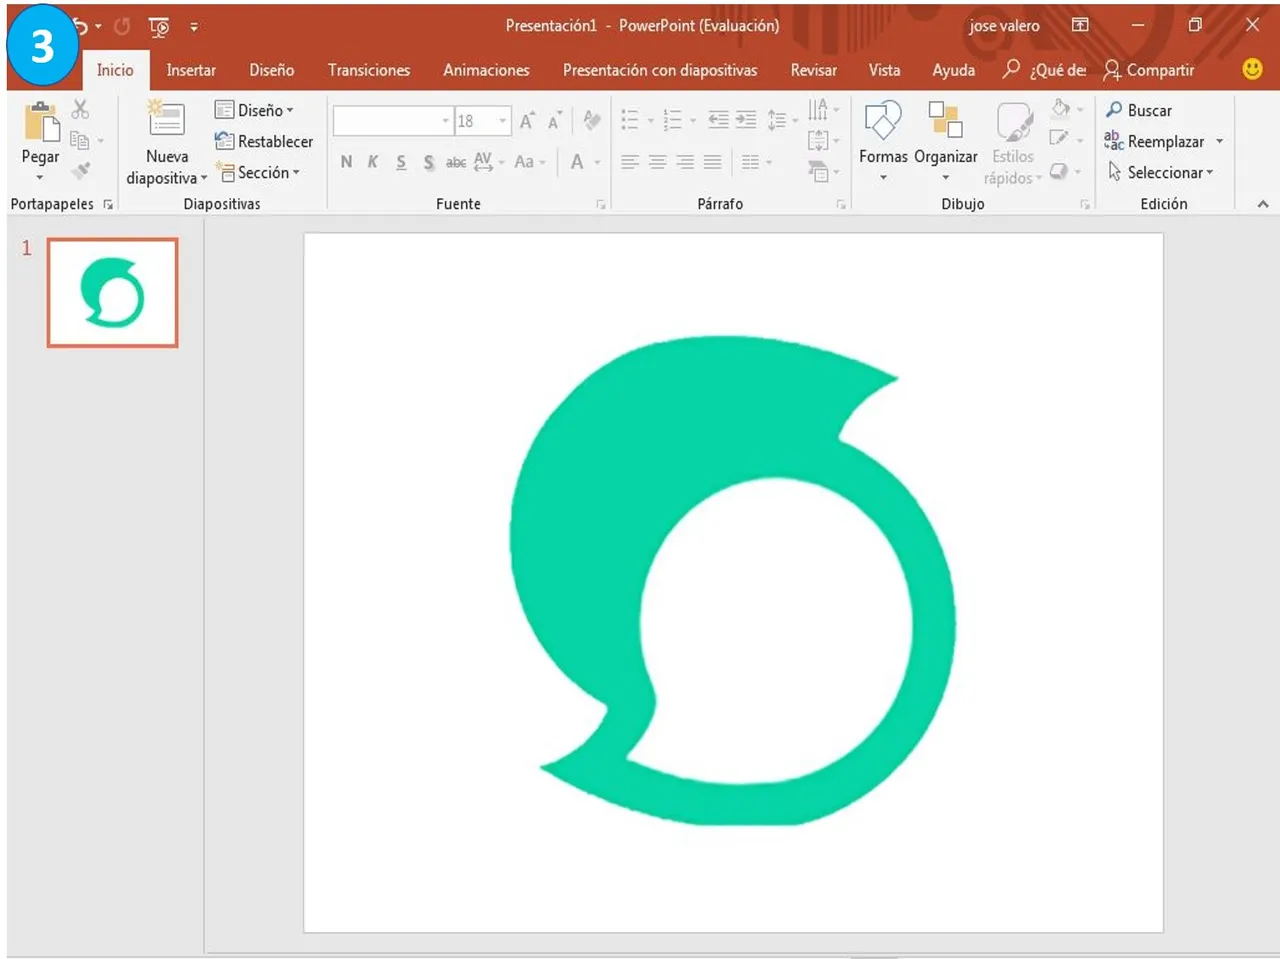This screenshot has width=1280, height=959.
Task: Open the font size 18 dropdown
Action: click(x=503, y=121)
